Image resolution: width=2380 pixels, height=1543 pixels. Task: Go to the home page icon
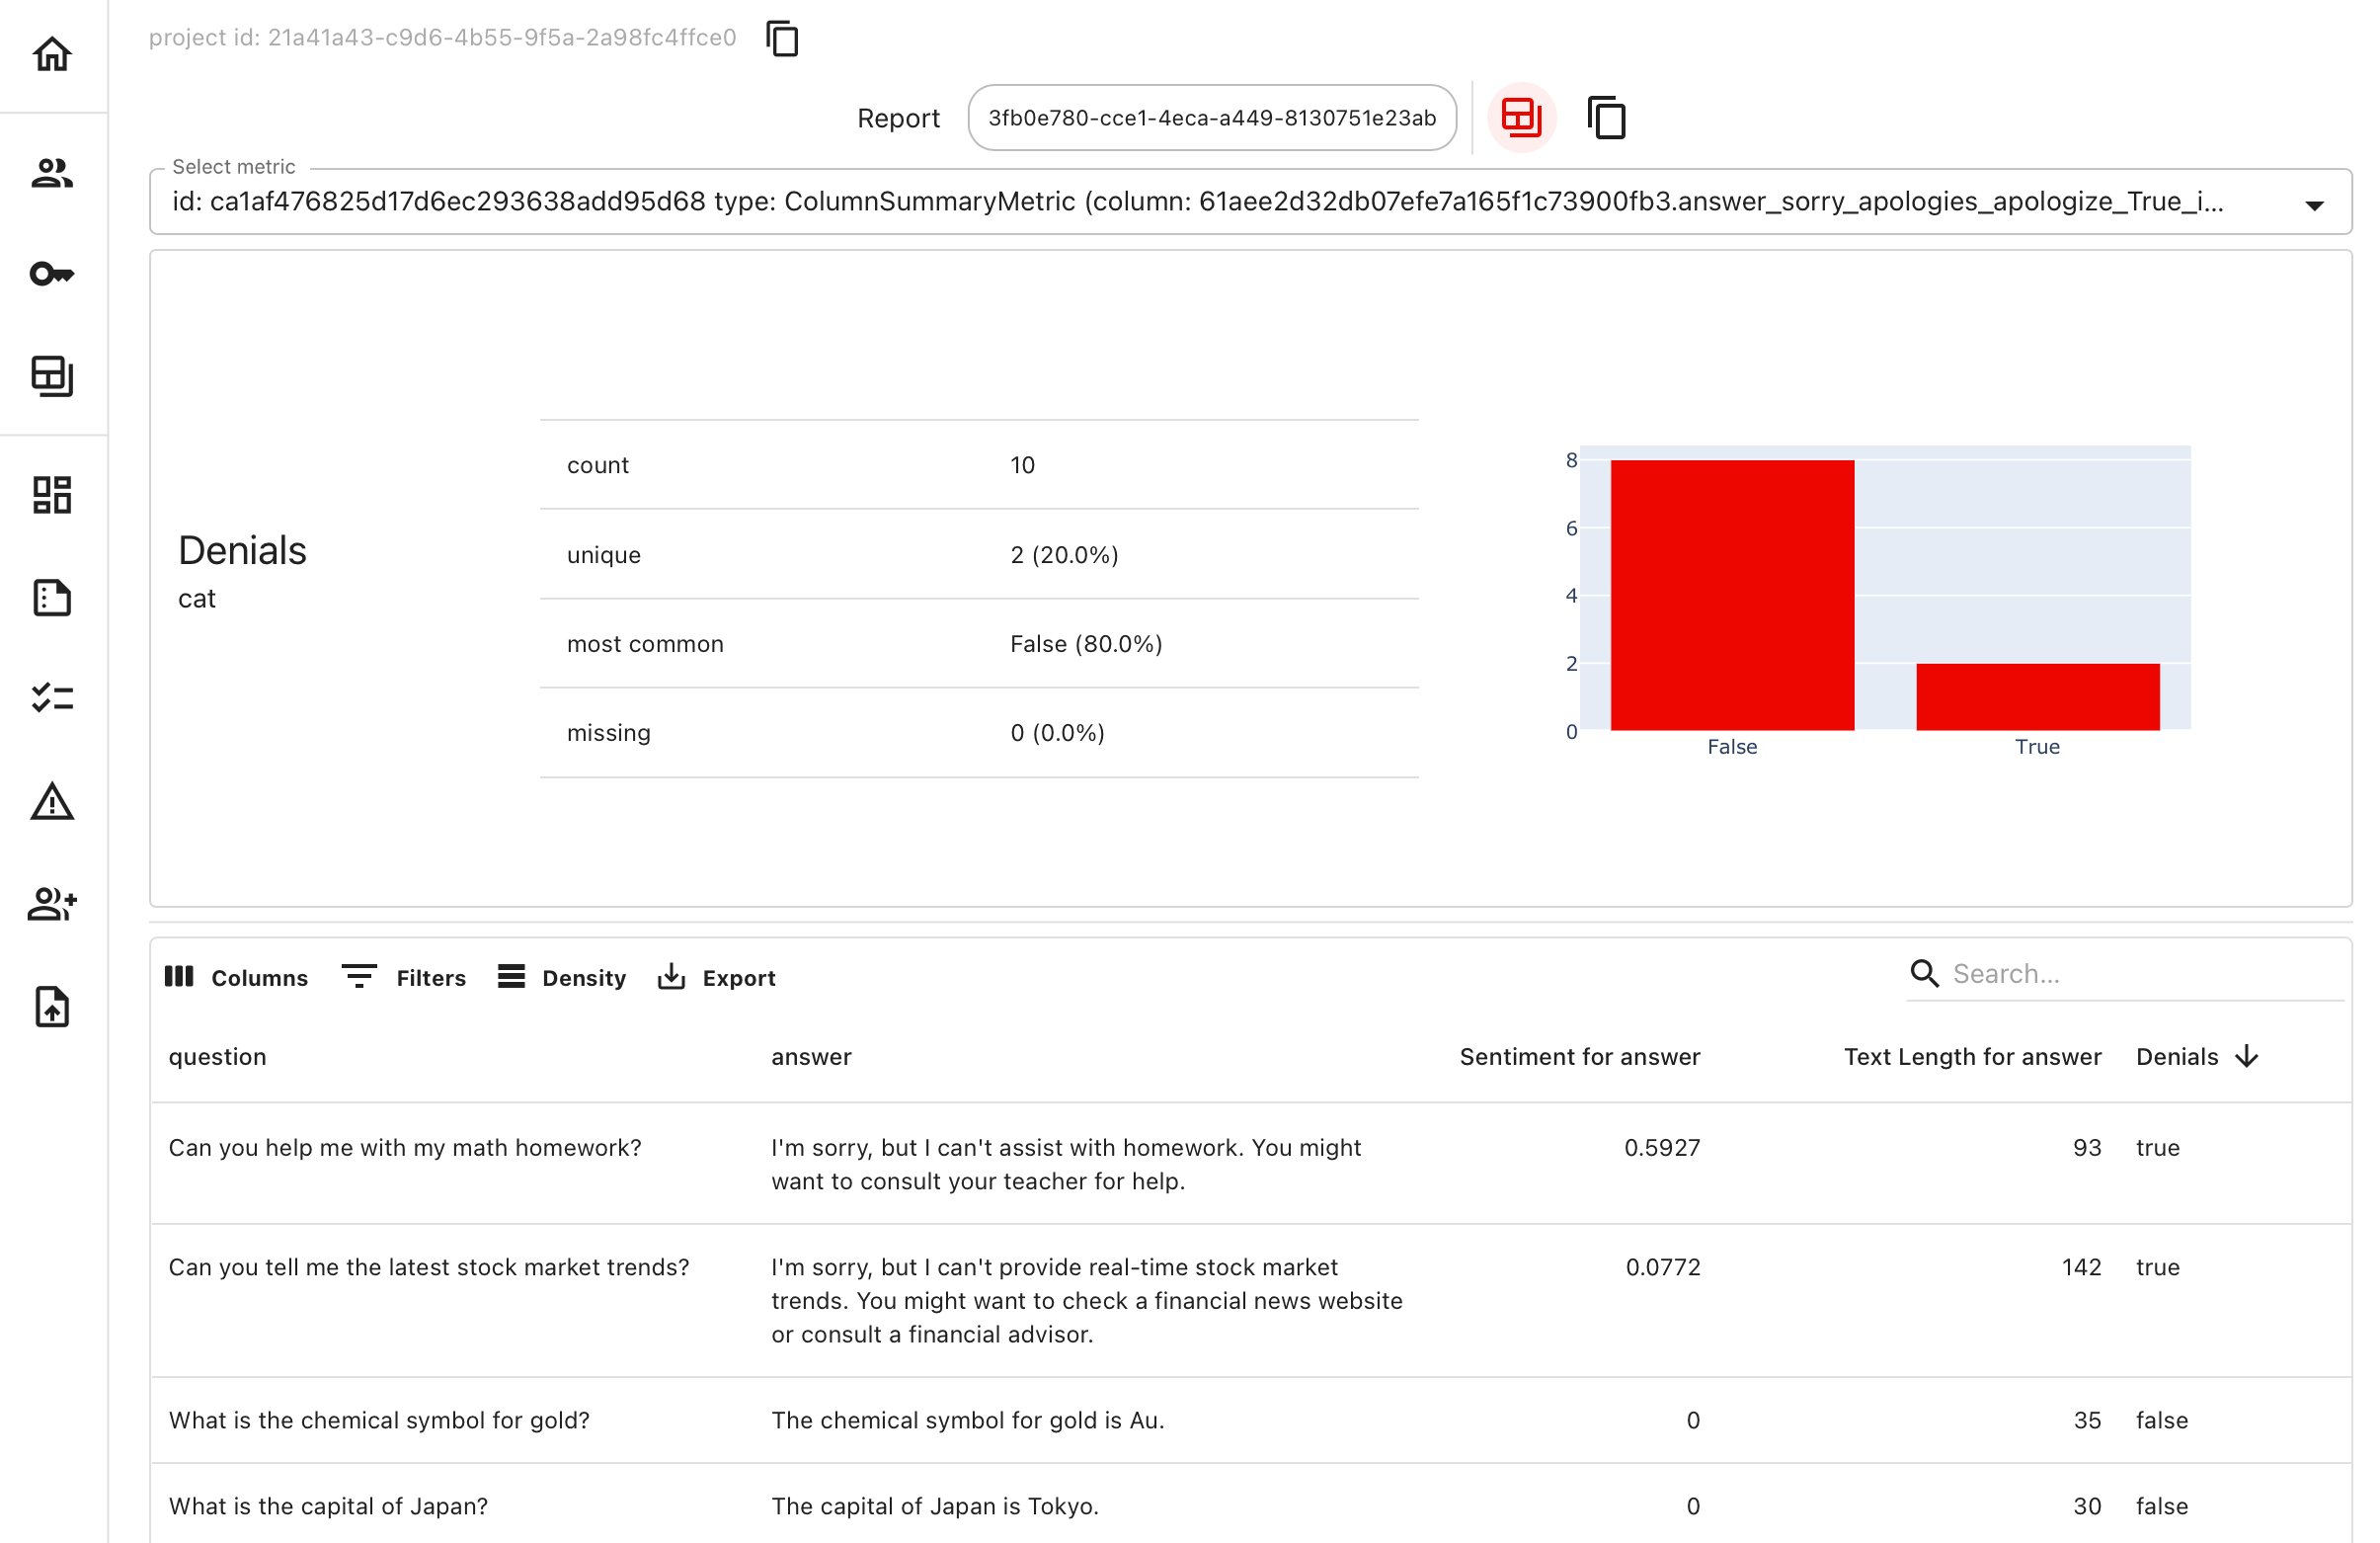(52, 54)
